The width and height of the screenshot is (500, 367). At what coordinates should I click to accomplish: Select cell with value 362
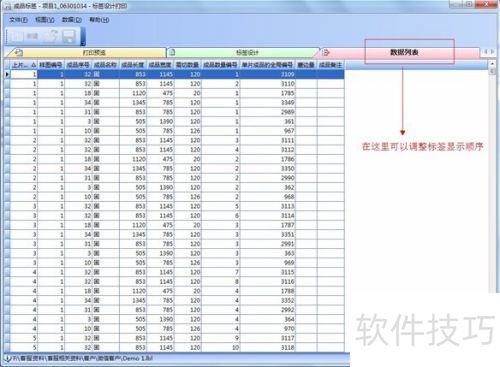click(x=268, y=187)
